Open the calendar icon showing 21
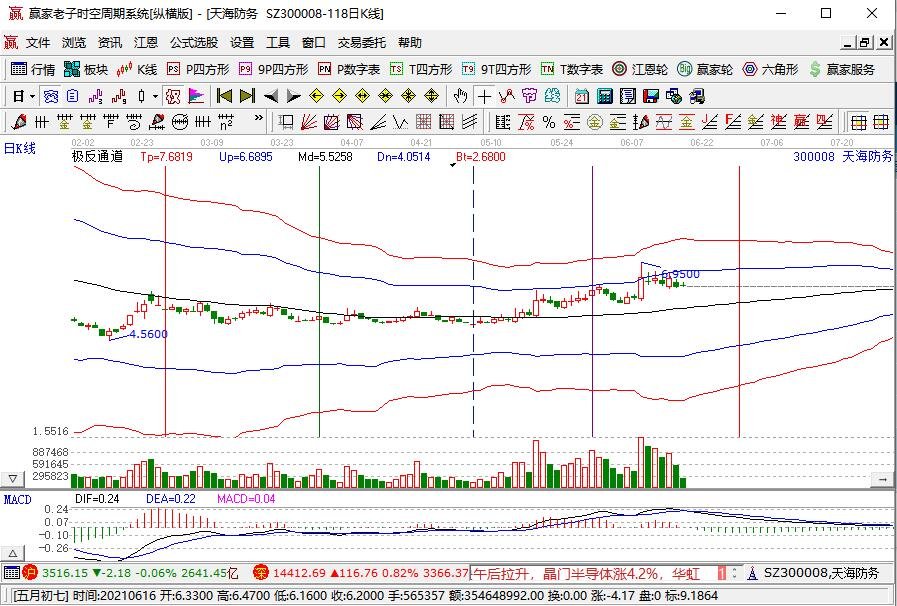897x606 pixels. click(582, 96)
